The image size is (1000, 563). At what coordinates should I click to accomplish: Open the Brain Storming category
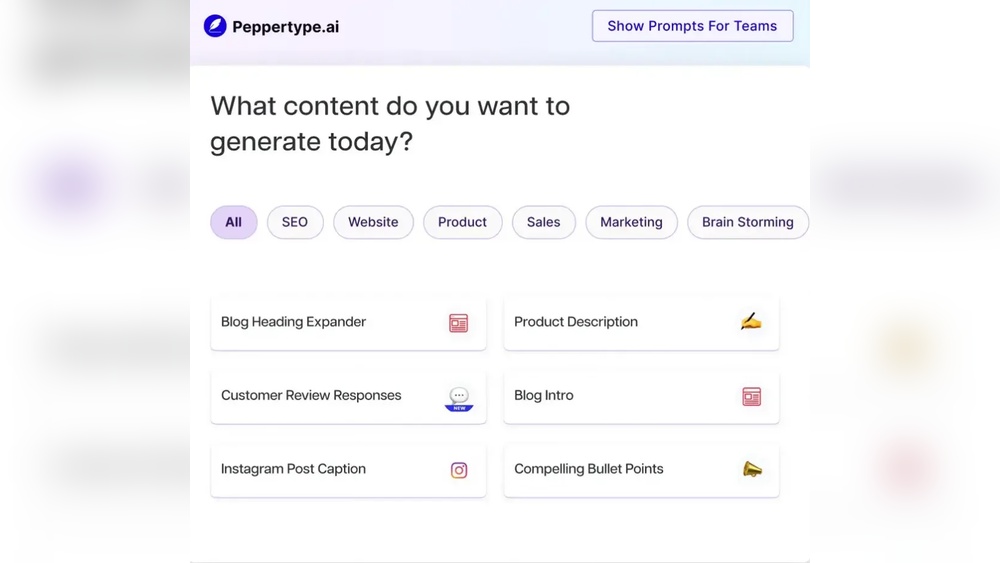(747, 222)
